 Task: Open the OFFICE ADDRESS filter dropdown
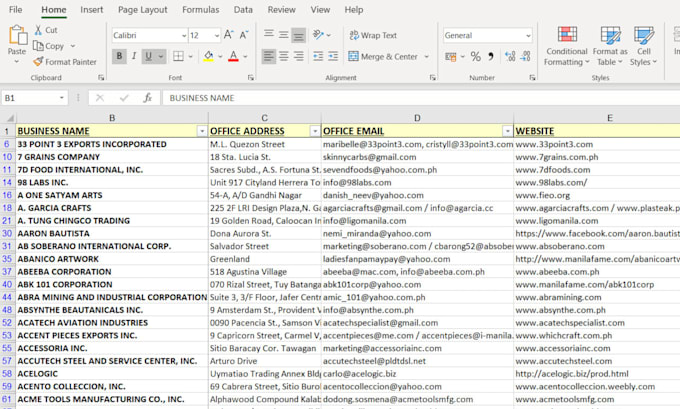(315, 131)
